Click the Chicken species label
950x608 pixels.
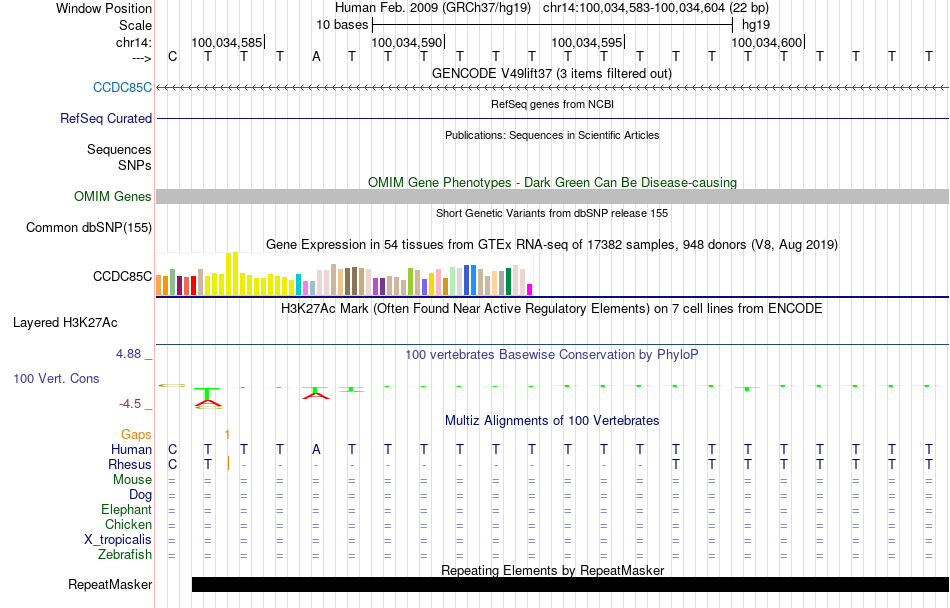coord(128,524)
